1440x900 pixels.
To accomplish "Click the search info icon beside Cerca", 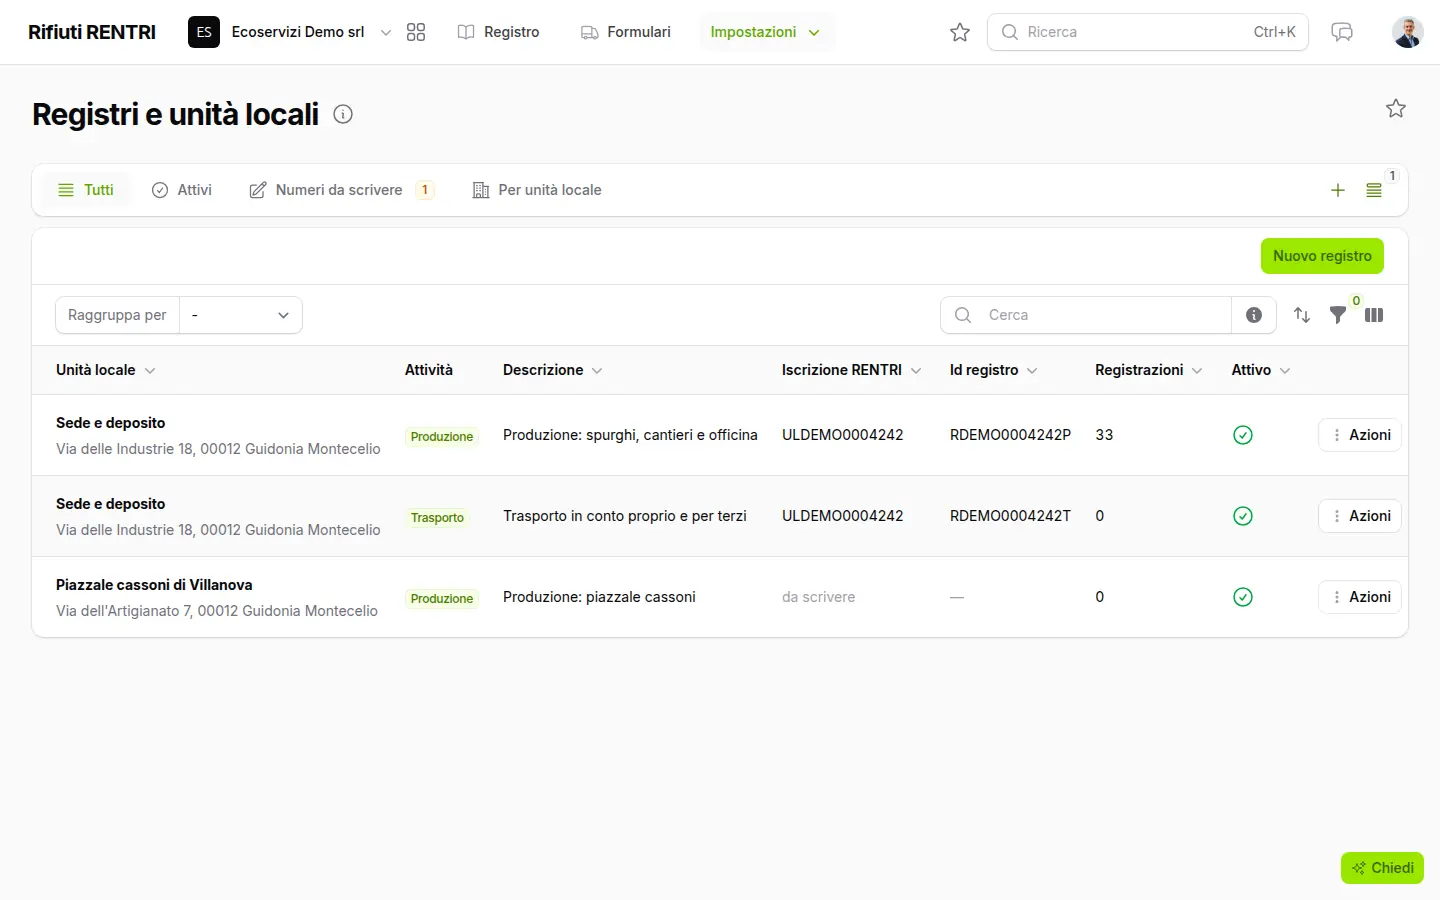I will click(1254, 315).
